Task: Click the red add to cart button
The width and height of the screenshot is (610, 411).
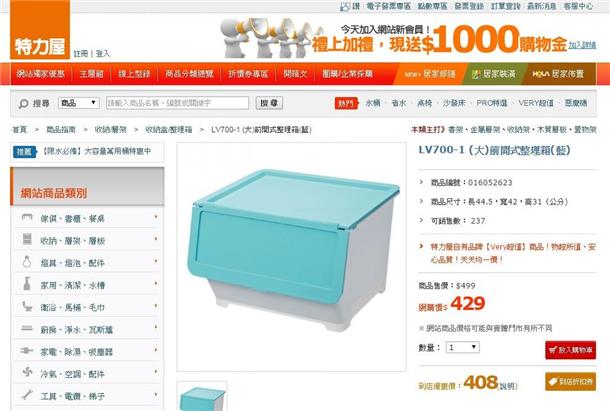Action: (x=570, y=350)
